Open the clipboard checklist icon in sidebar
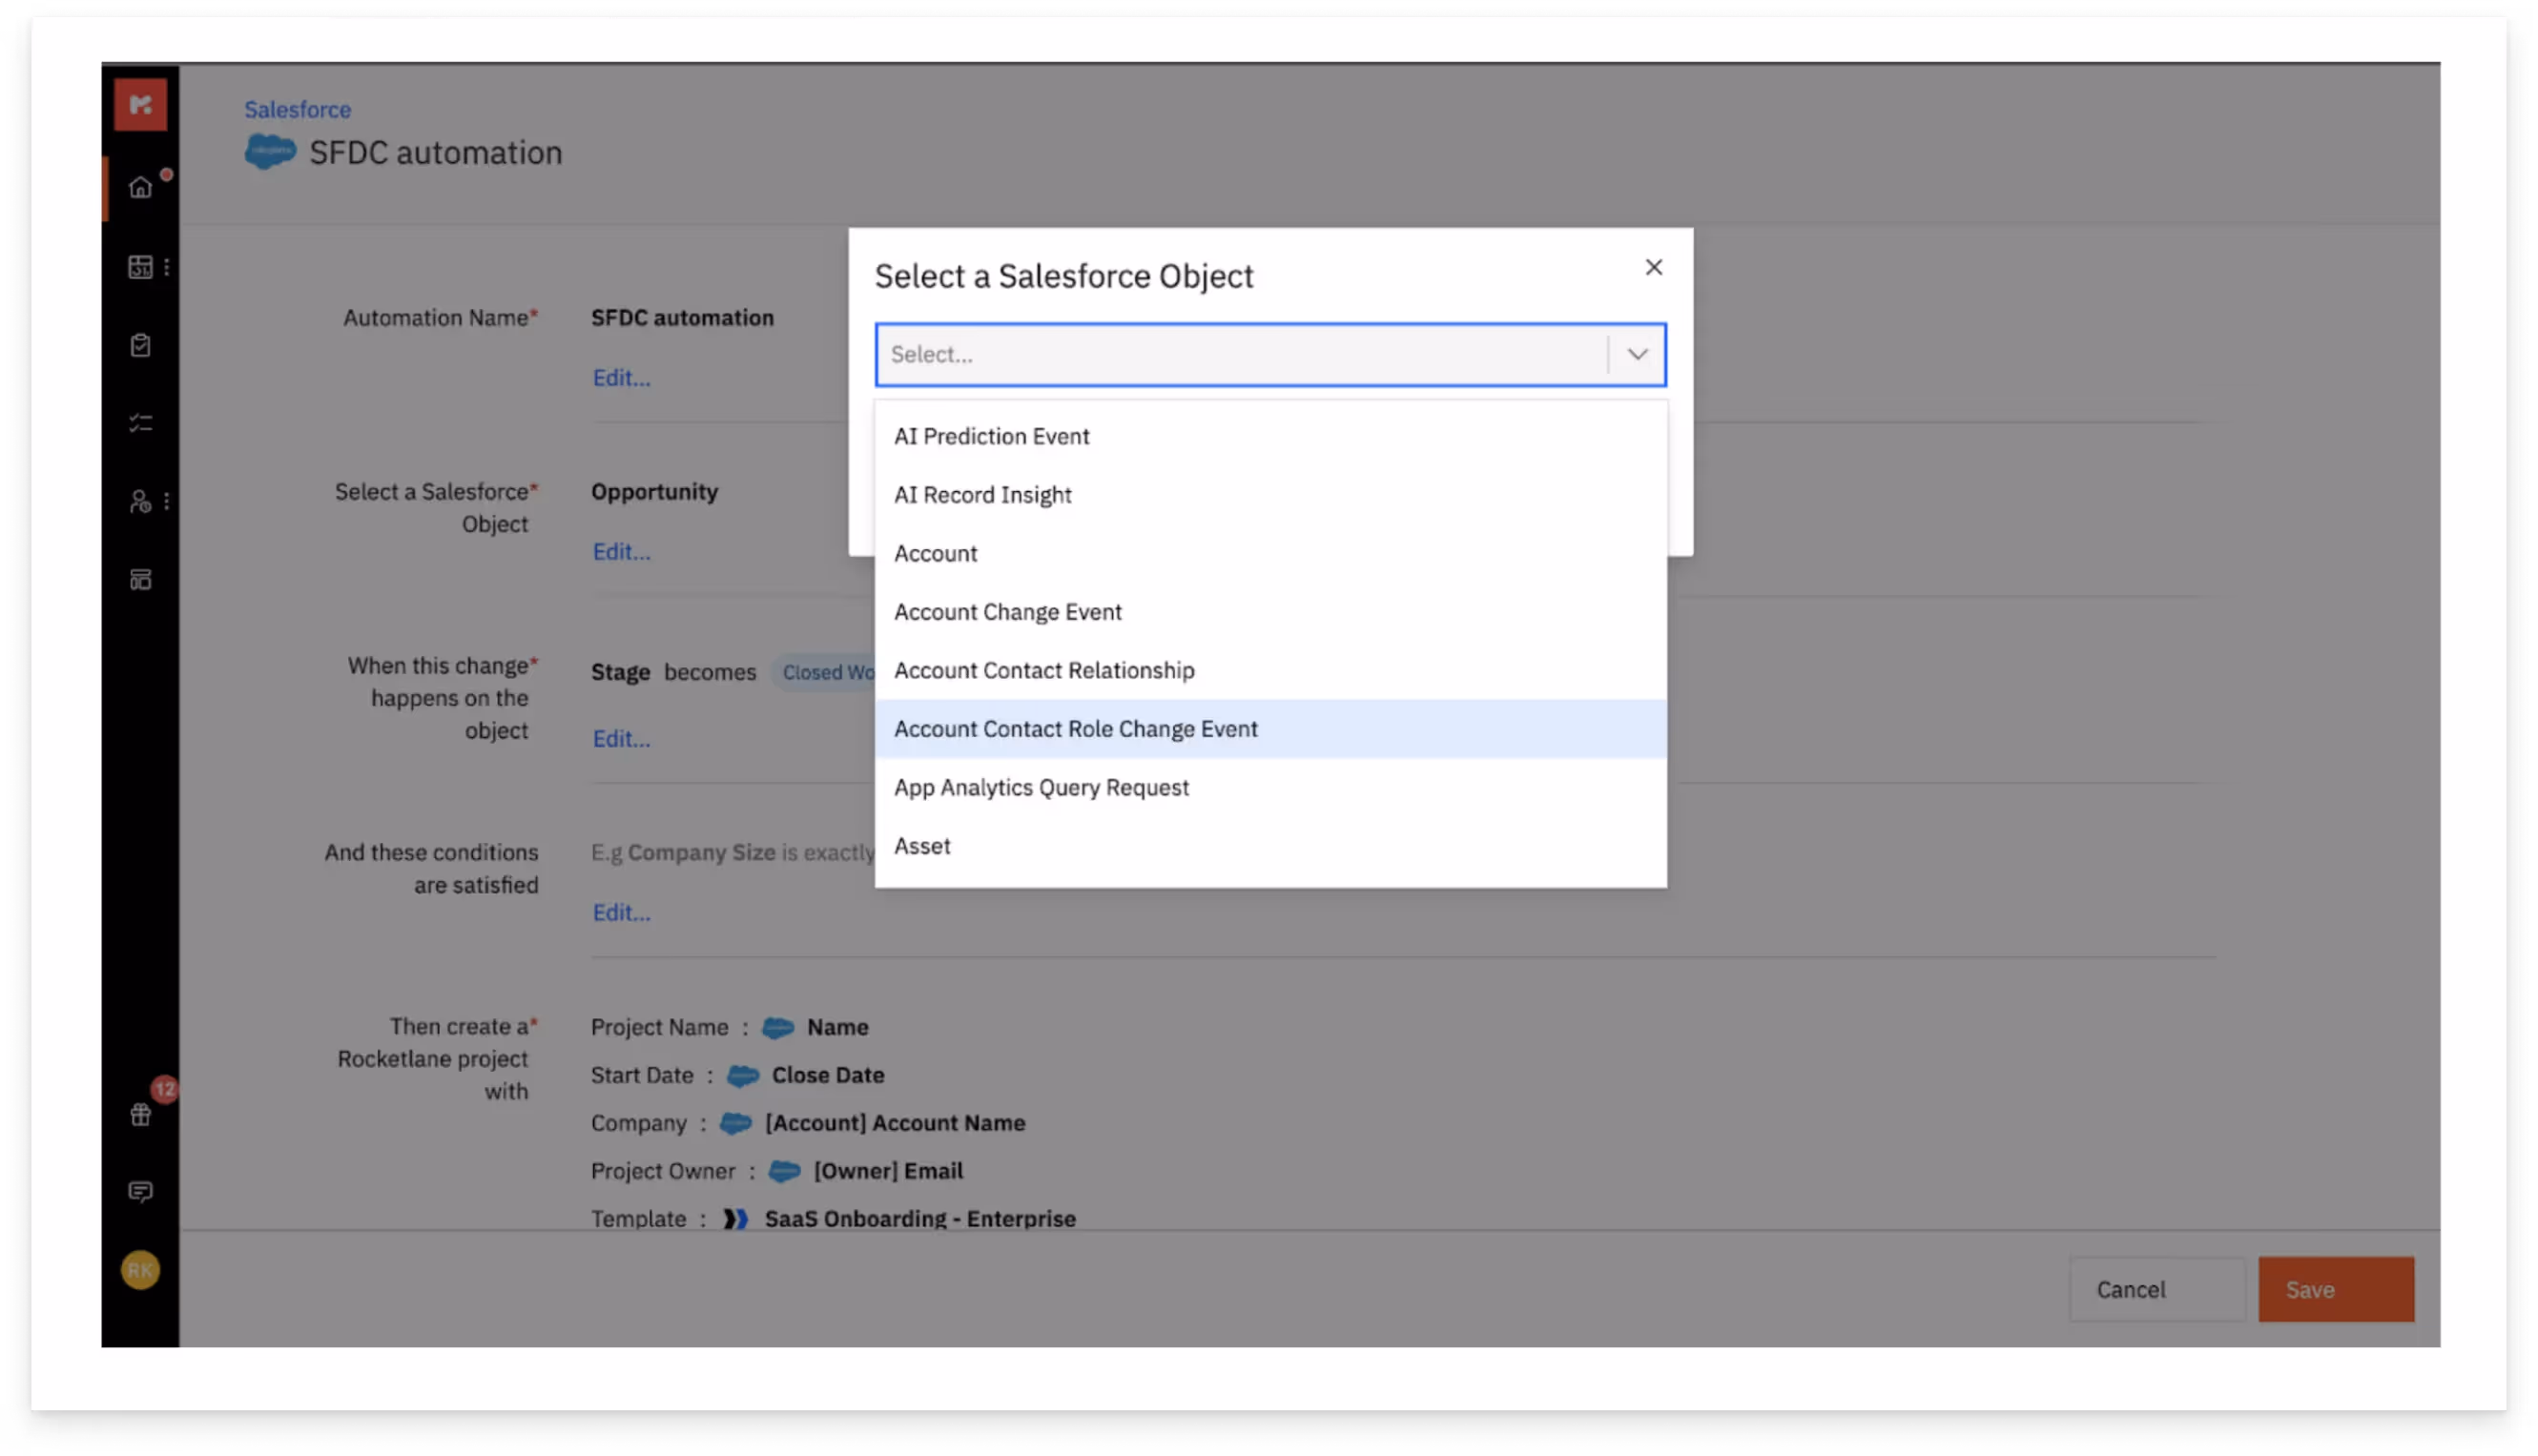Image resolution: width=2538 pixels, height=1456 pixels. point(140,345)
